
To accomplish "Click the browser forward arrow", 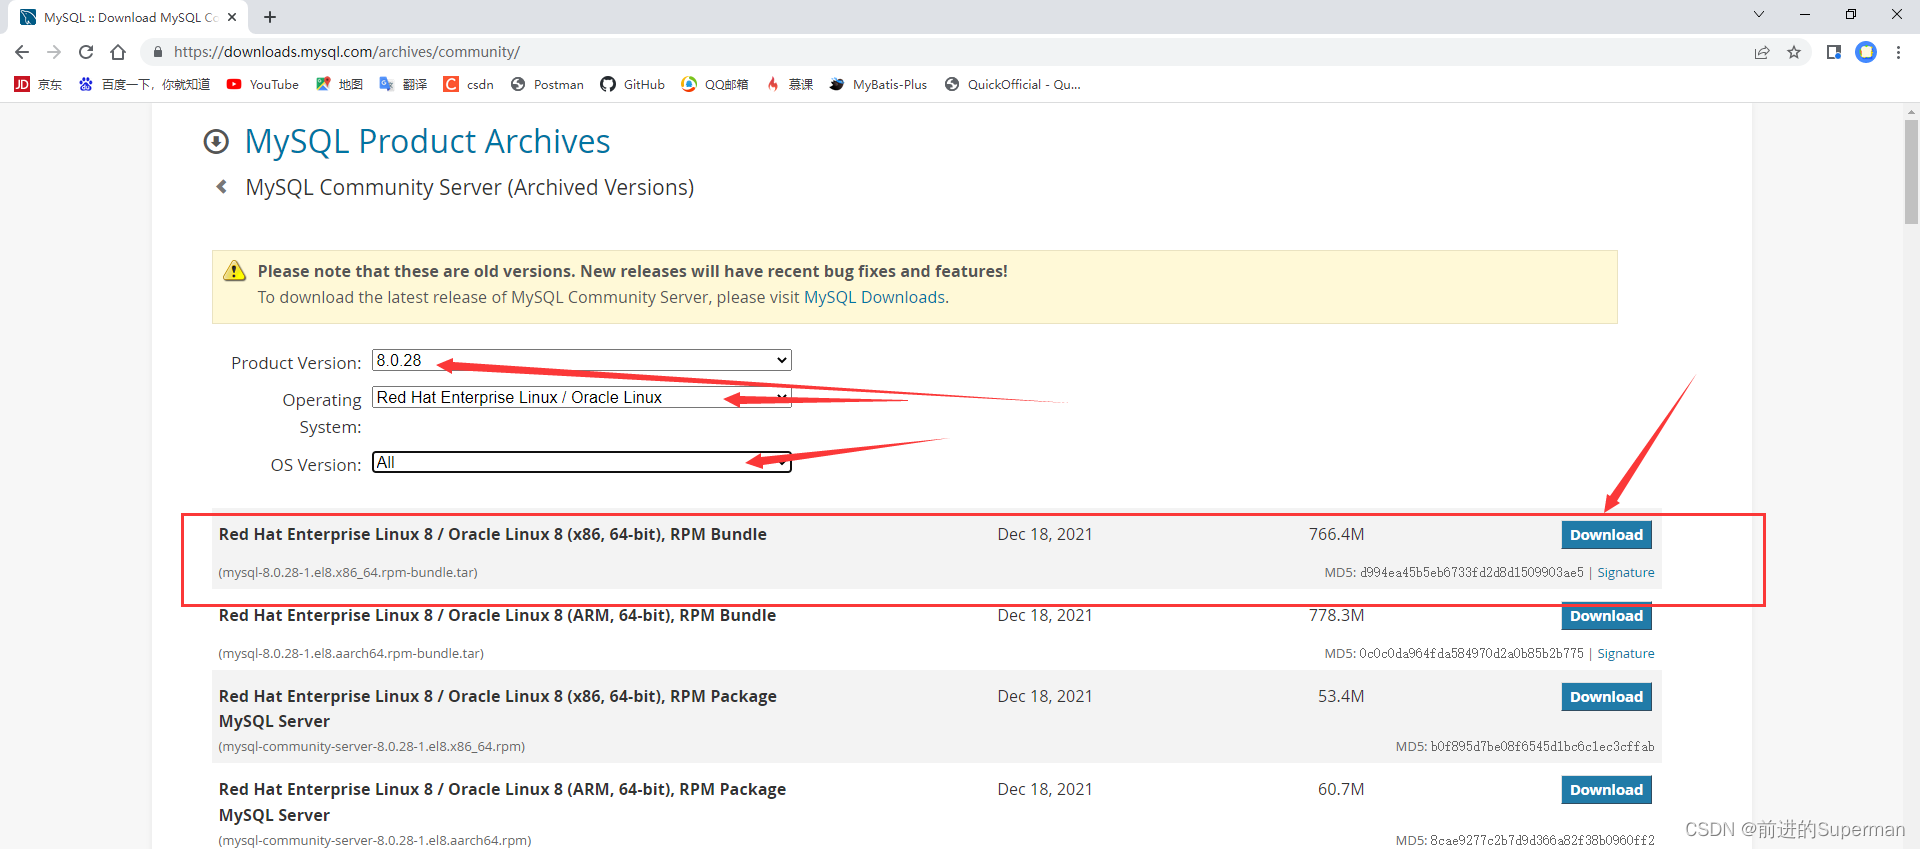I will (x=54, y=52).
